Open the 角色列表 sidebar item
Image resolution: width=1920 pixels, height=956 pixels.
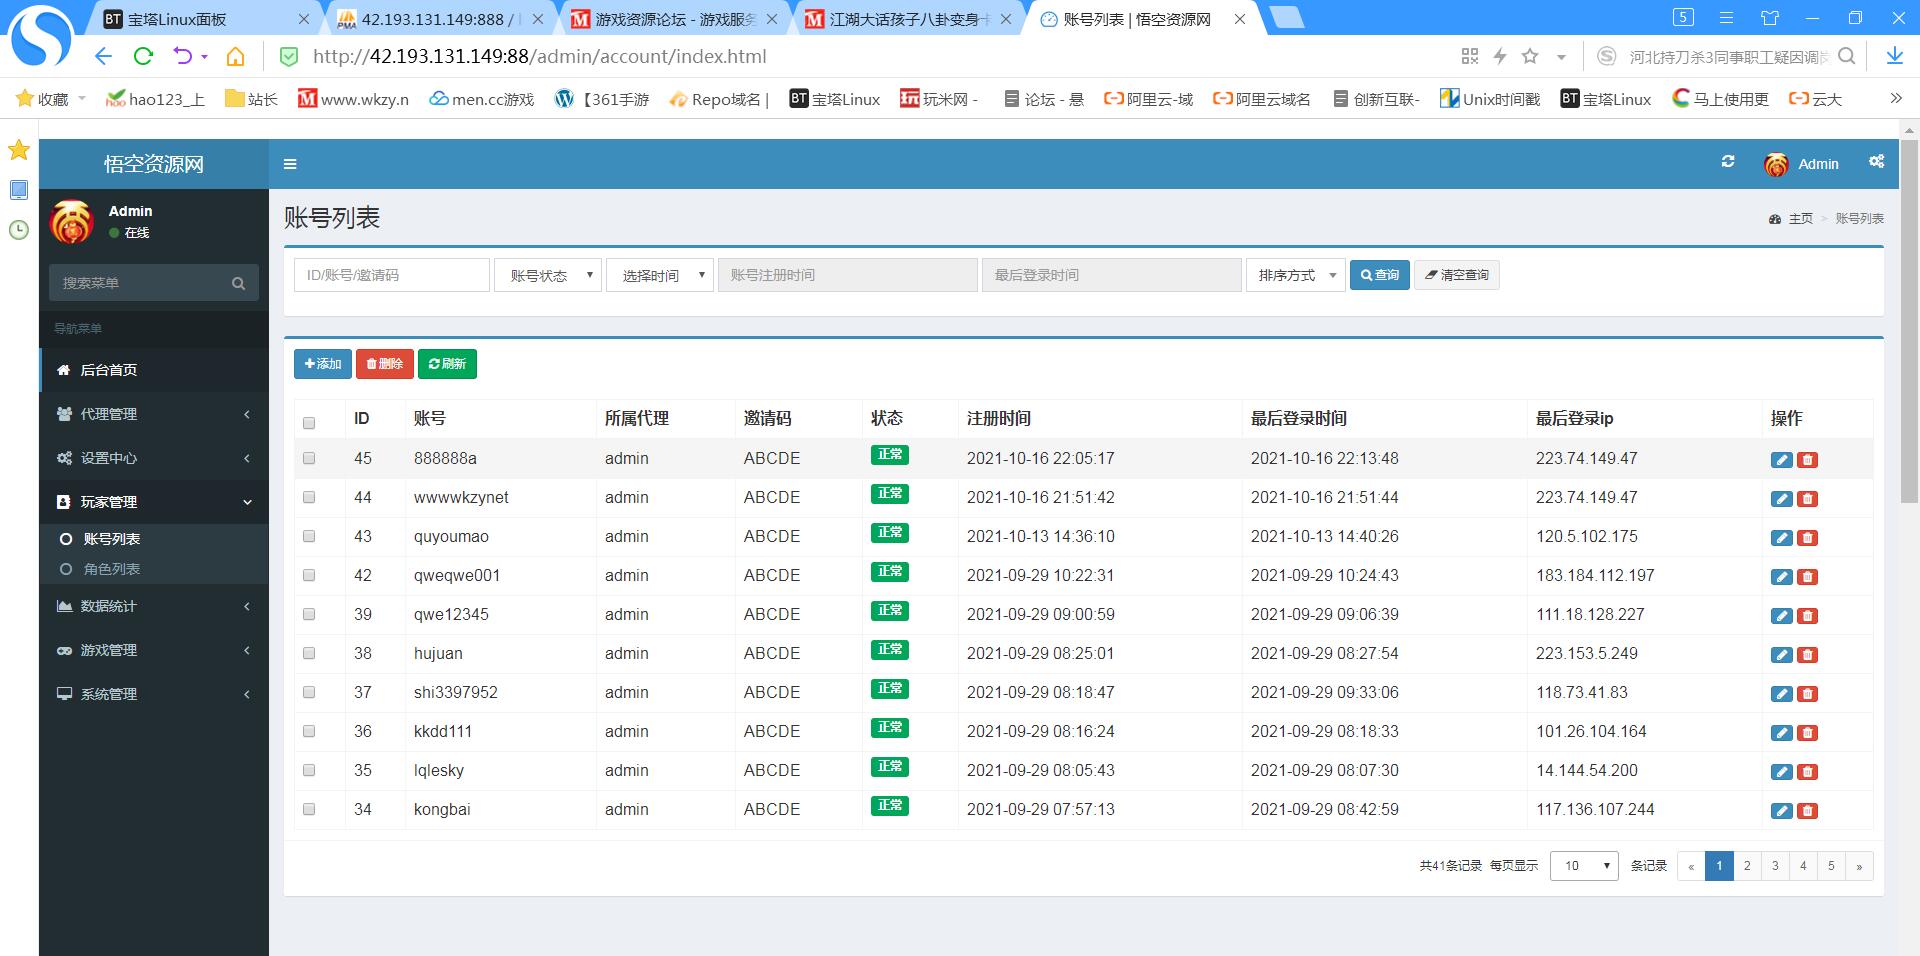click(112, 569)
